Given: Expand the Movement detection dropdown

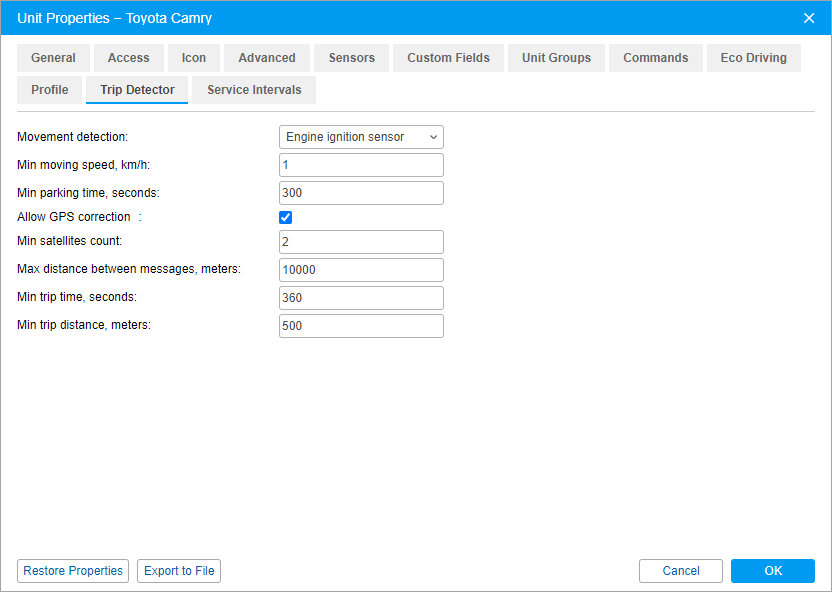Looking at the screenshot, I should (x=361, y=137).
